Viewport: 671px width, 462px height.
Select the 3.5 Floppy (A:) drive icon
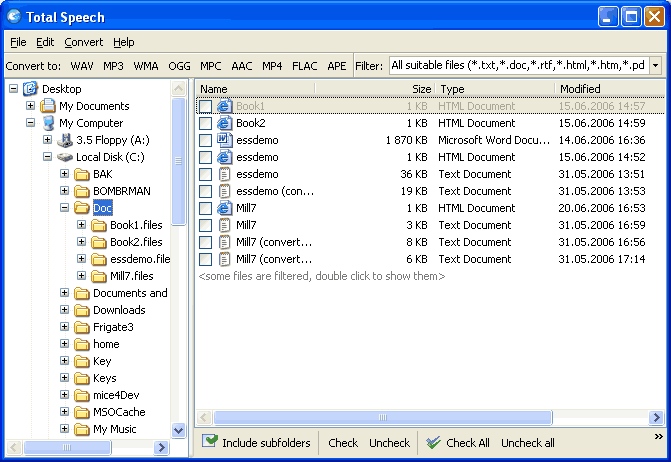click(65, 140)
